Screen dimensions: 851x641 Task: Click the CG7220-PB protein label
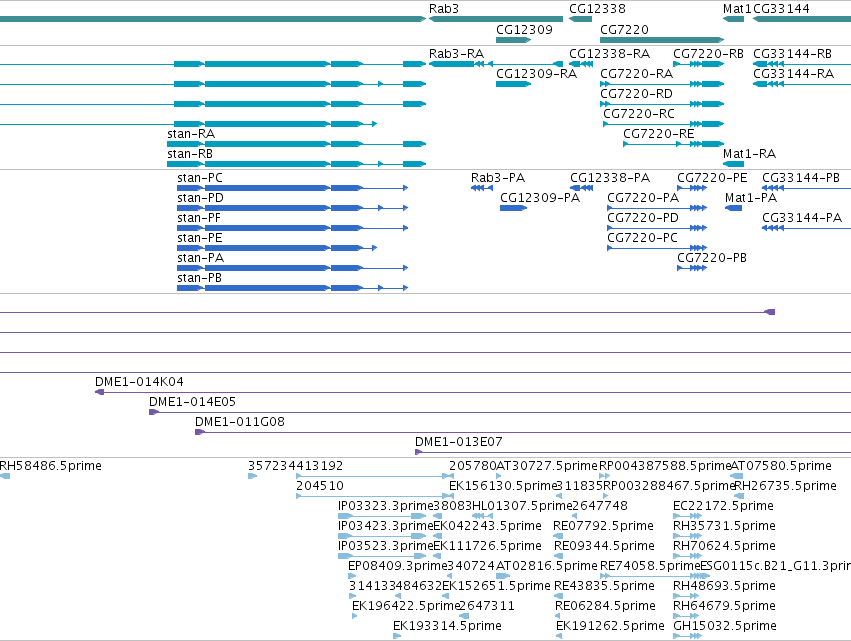tap(712, 258)
